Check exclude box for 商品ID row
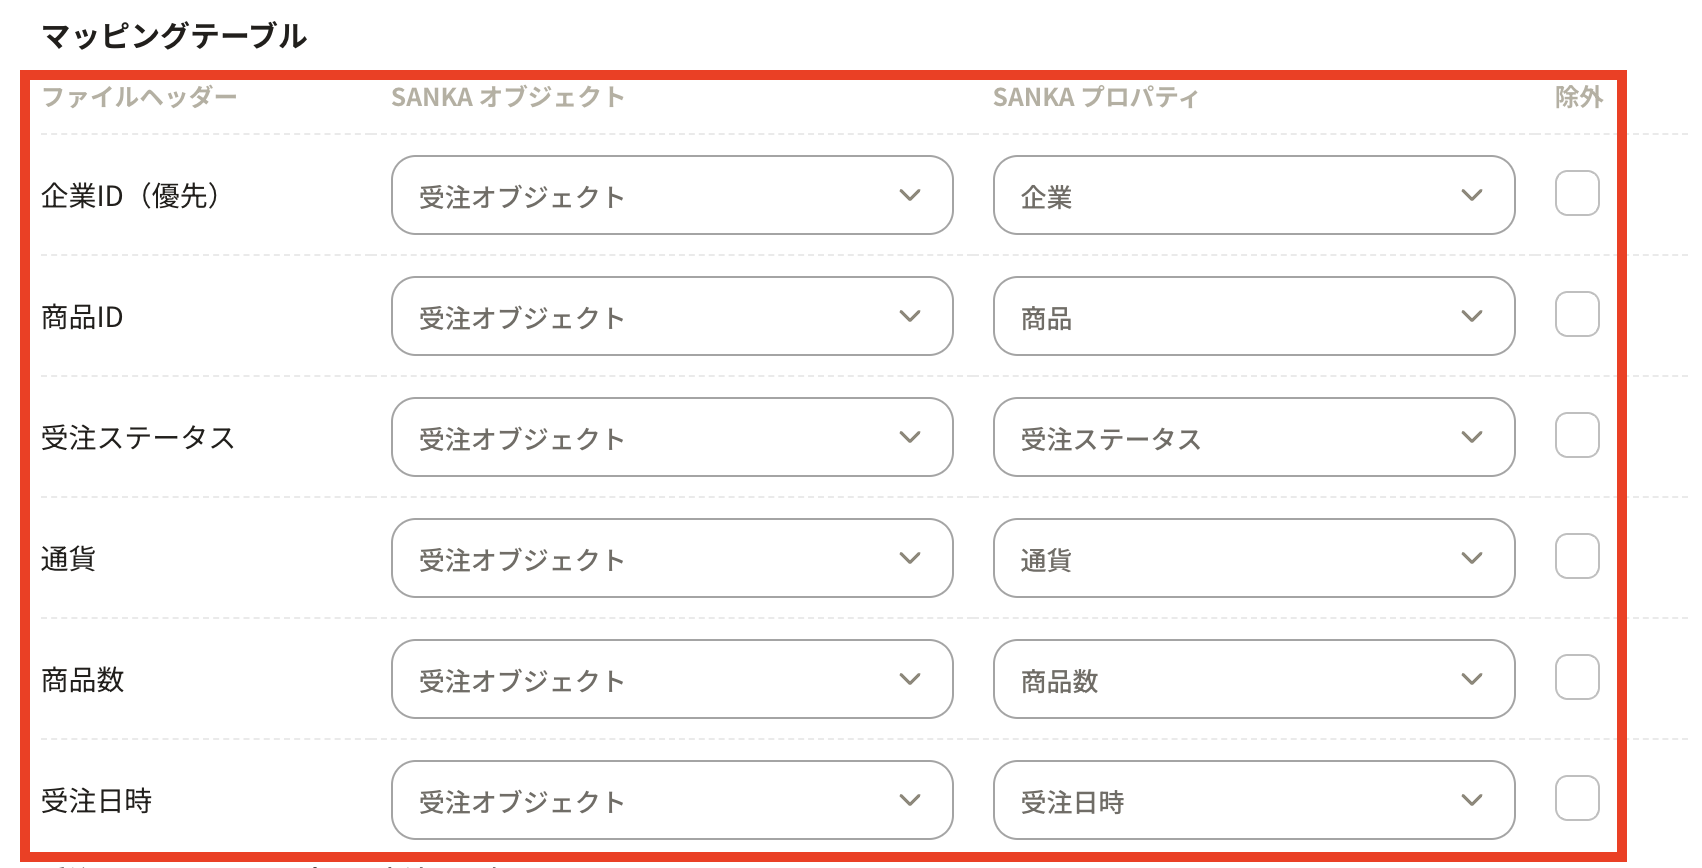Image resolution: width=1702 pixels, height=868 pixels. [x=1577, y=315]
